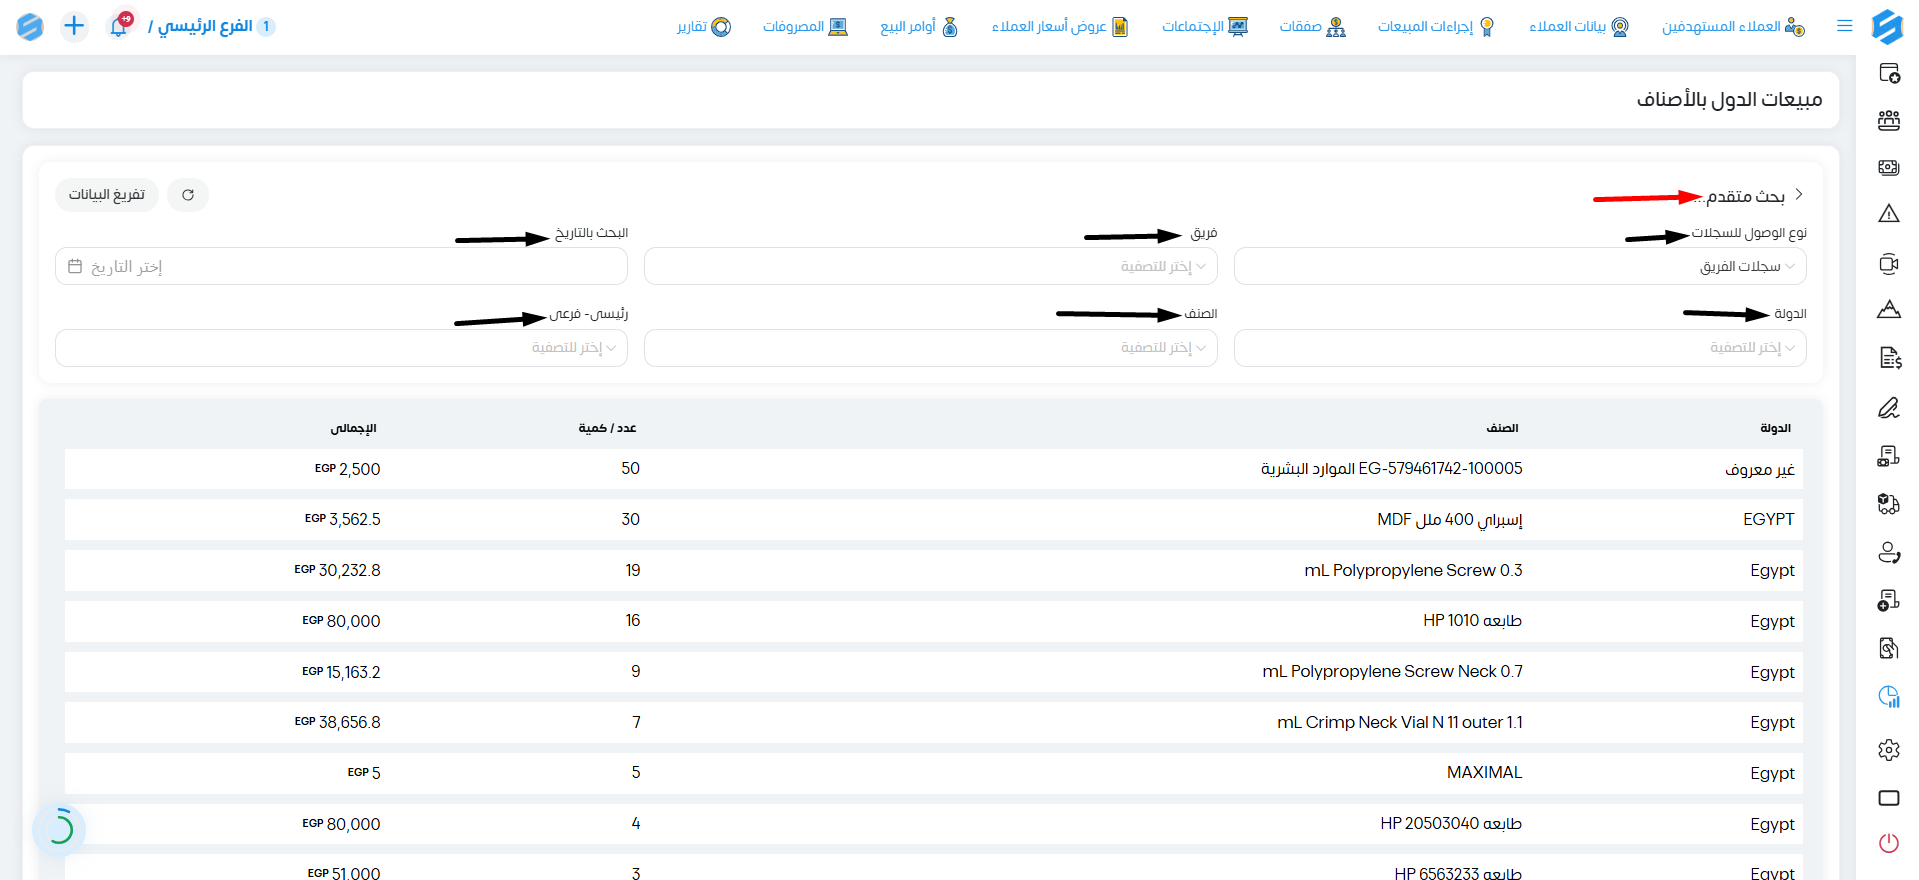This screenshot has height=880, width=1919.
Task: Click the red power logout icon
Action: [1889, 843]
